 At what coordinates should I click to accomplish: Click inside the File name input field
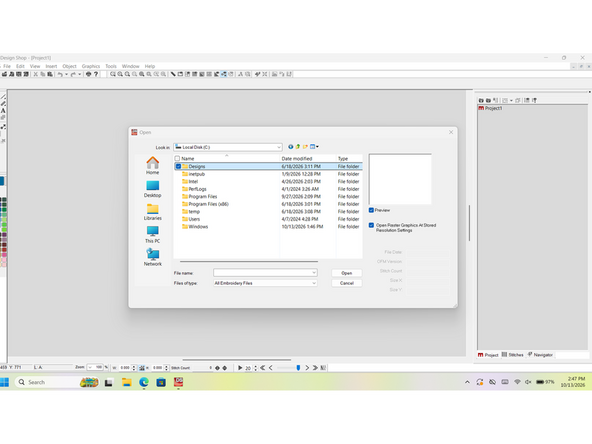pyautogui.click(x=262, y=273)
